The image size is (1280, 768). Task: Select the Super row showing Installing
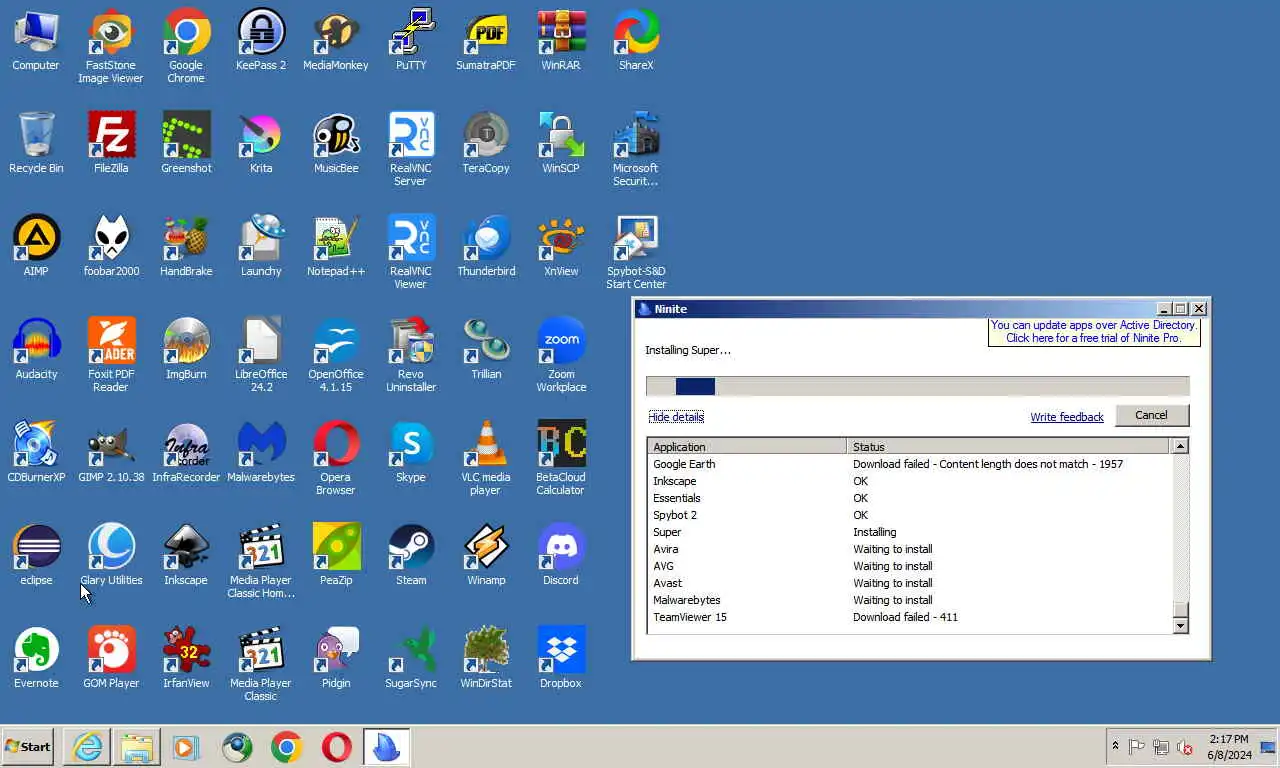(910, 532)
